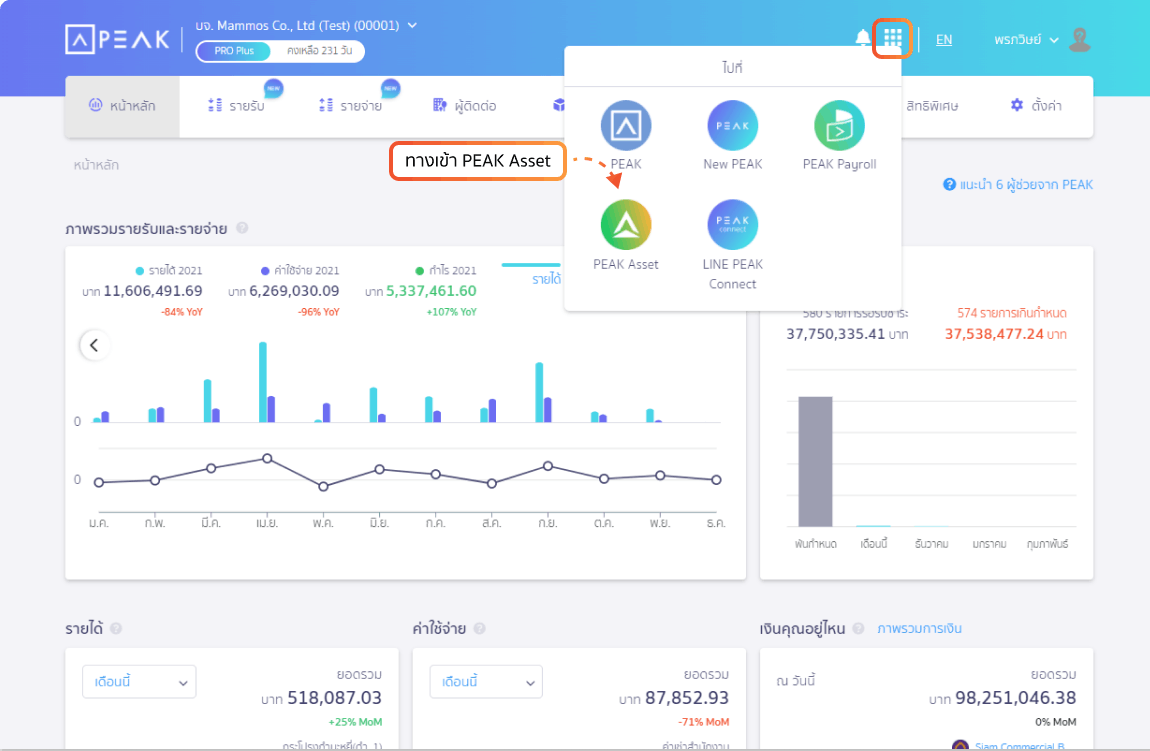The height and width of the screenshot is (751, 1150).
Task: Toggle ค่าใช้จ่าย 2021 legend item
Action: tap(300, 271)
